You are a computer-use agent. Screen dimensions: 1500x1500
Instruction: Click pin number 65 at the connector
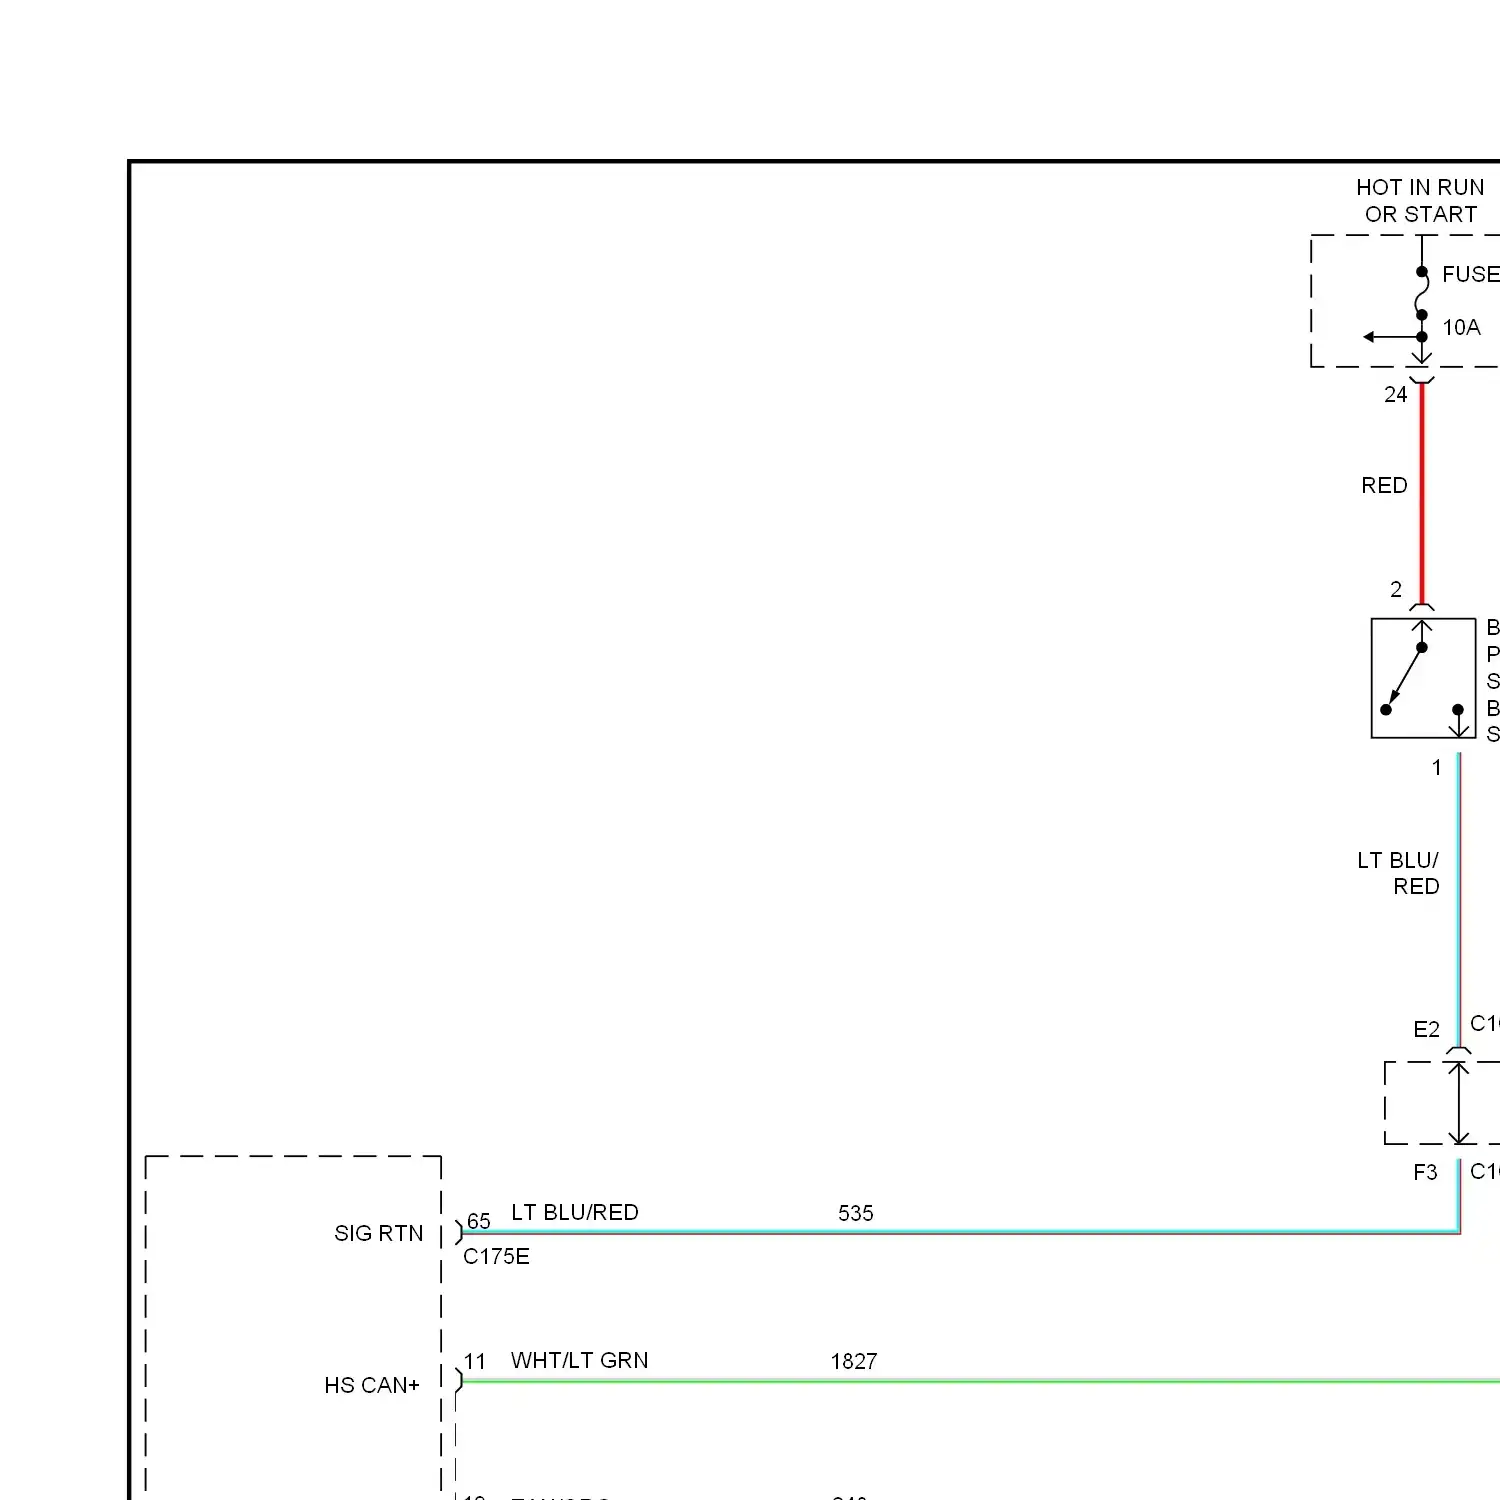point(479,1222)
